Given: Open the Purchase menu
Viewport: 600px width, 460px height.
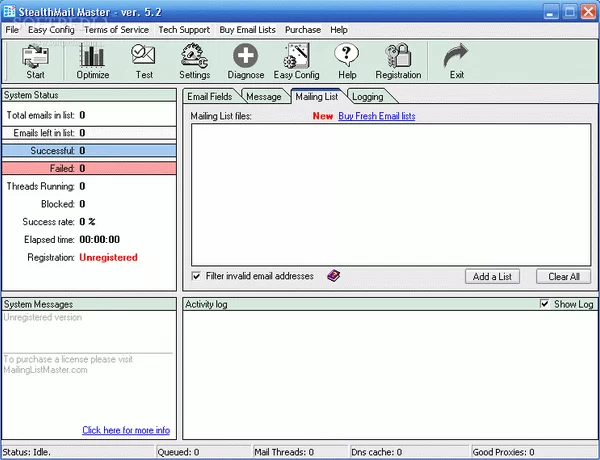Looking at the screenshot, I should point(303,30).
